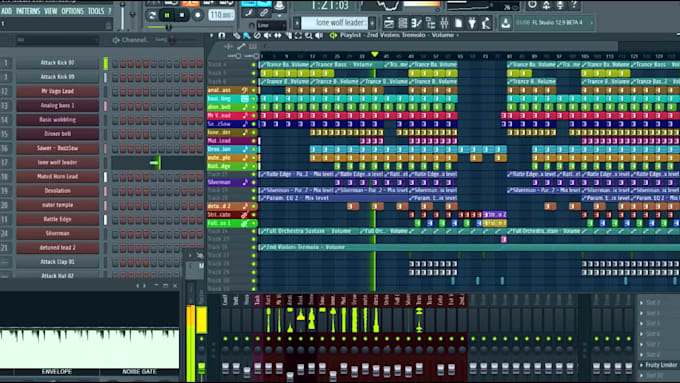Select the Muted Horn Lead channel button
Image resolution: width=680 pixels, height=383 pixels.
[57, 177]
